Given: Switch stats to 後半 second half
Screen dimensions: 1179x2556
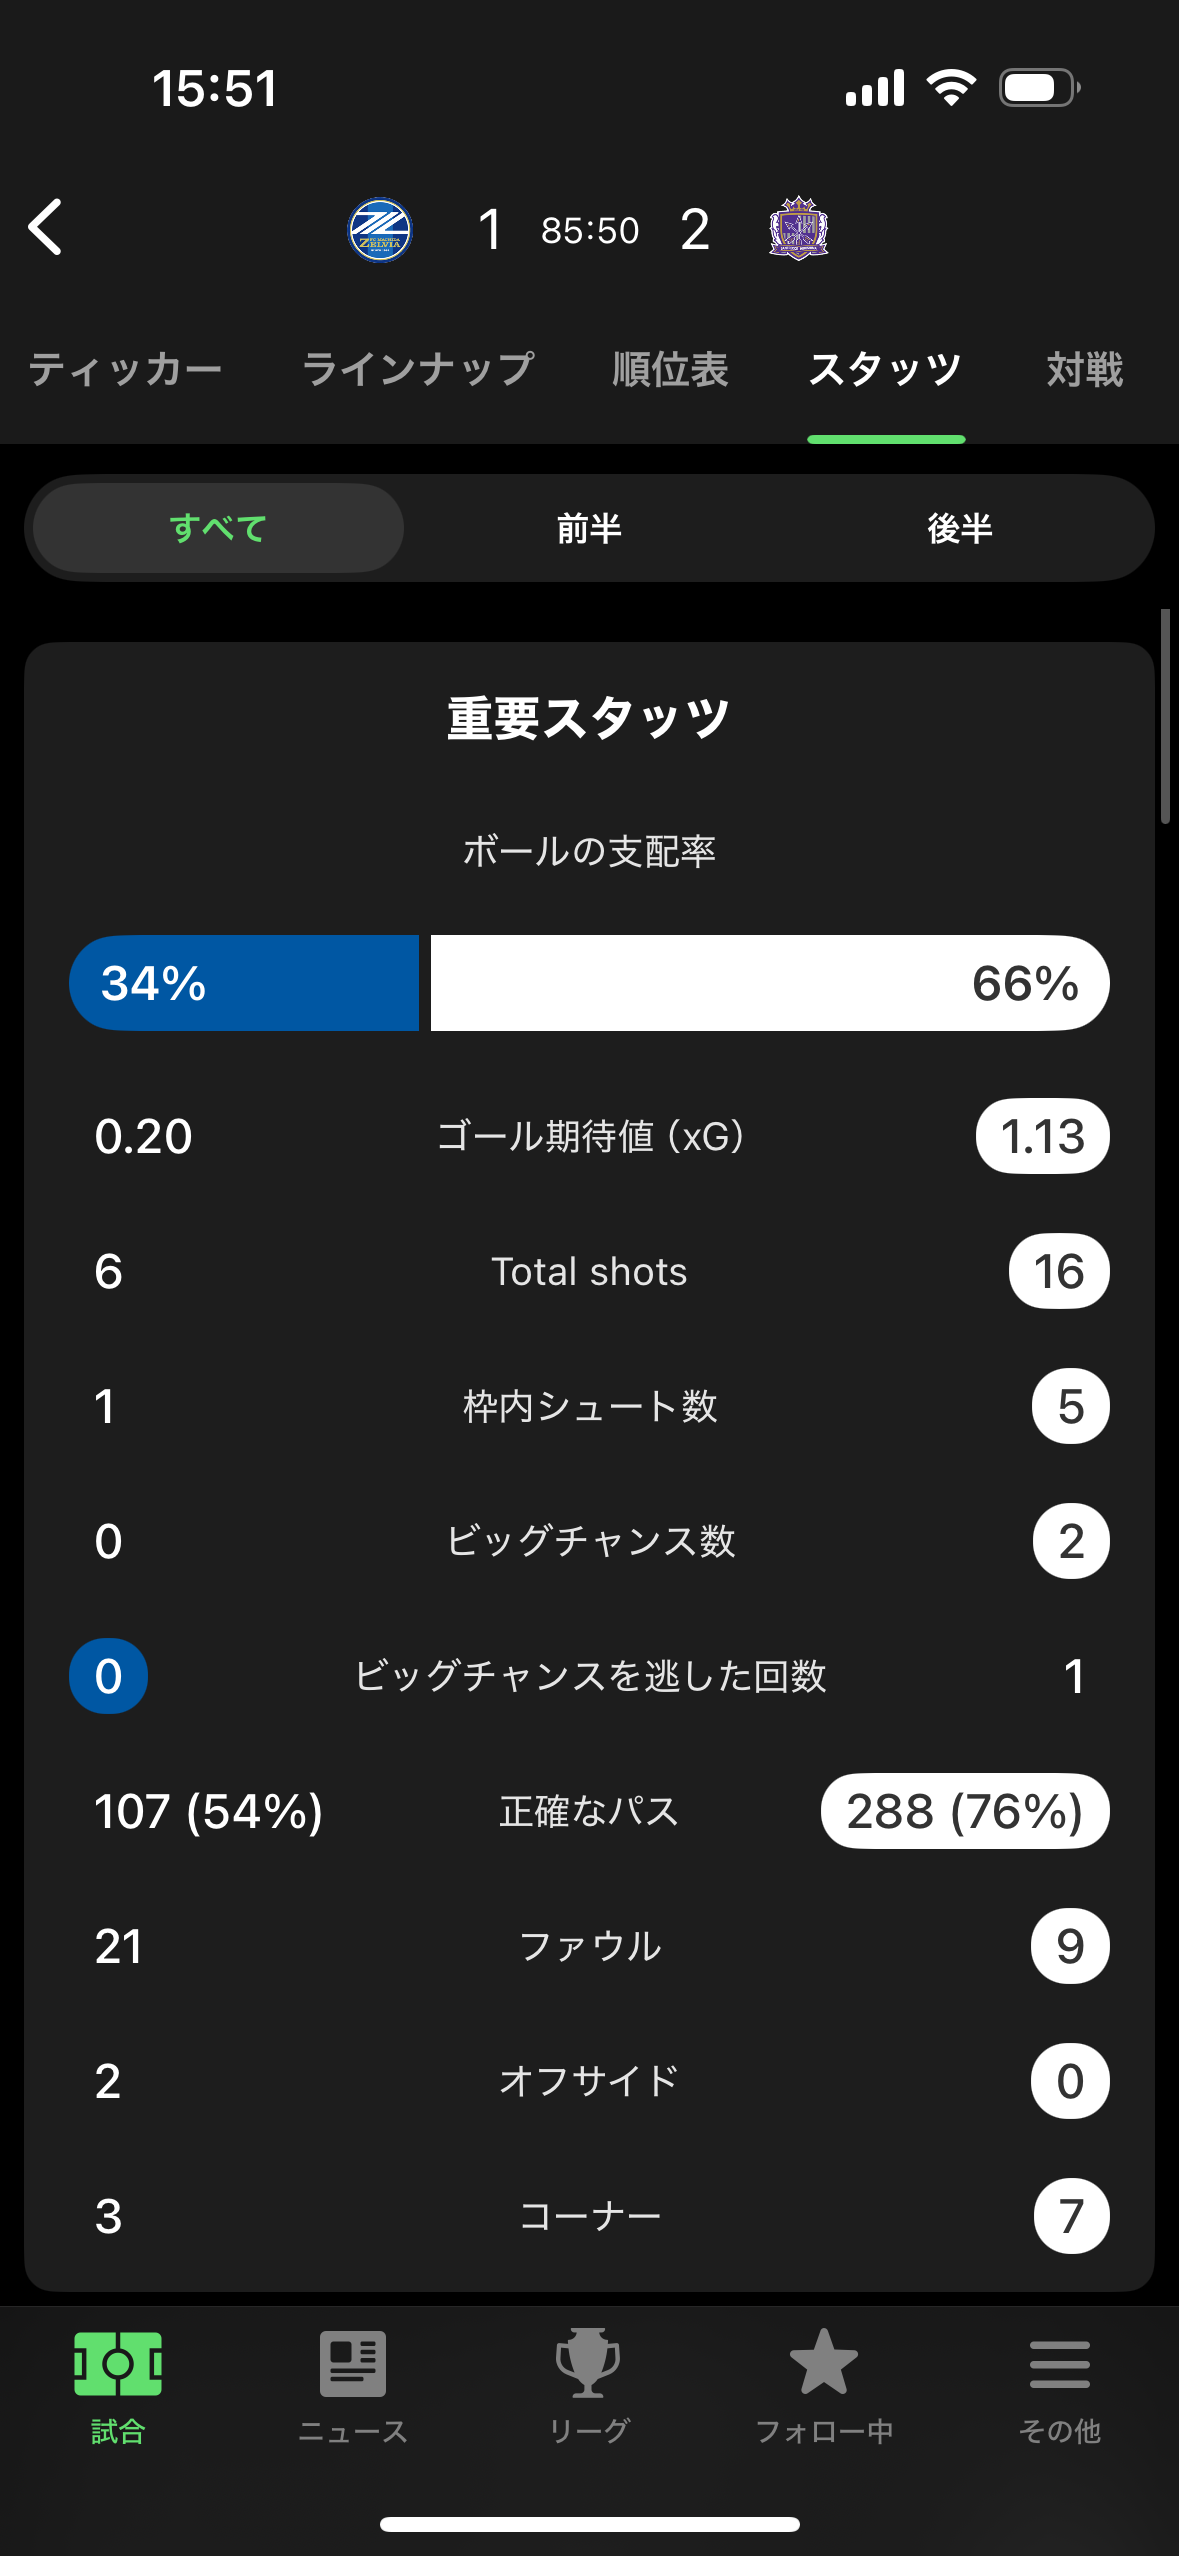Looking at the screenshot, I should tap(960, 528).
